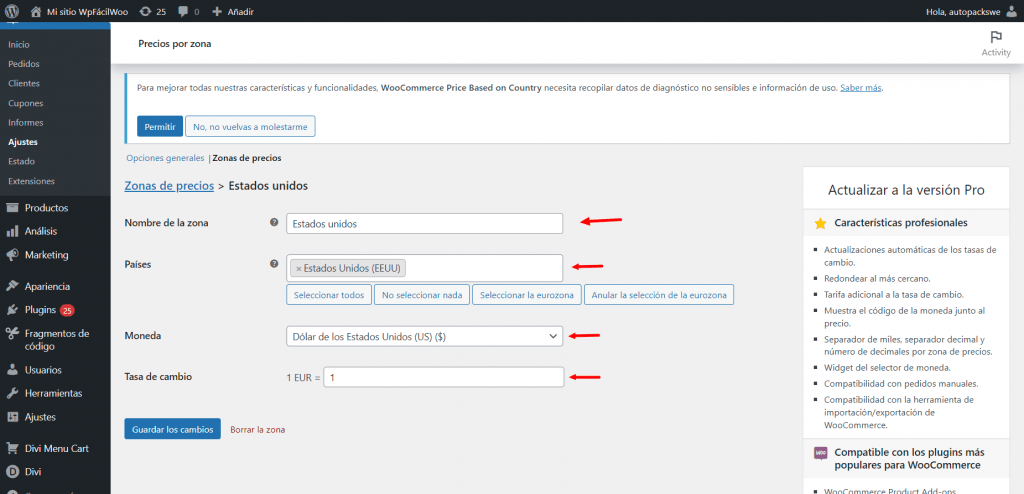The image size is (1024, 494).
Task: Focus the Tasa de cambio field
Action: tap(443, 377)
